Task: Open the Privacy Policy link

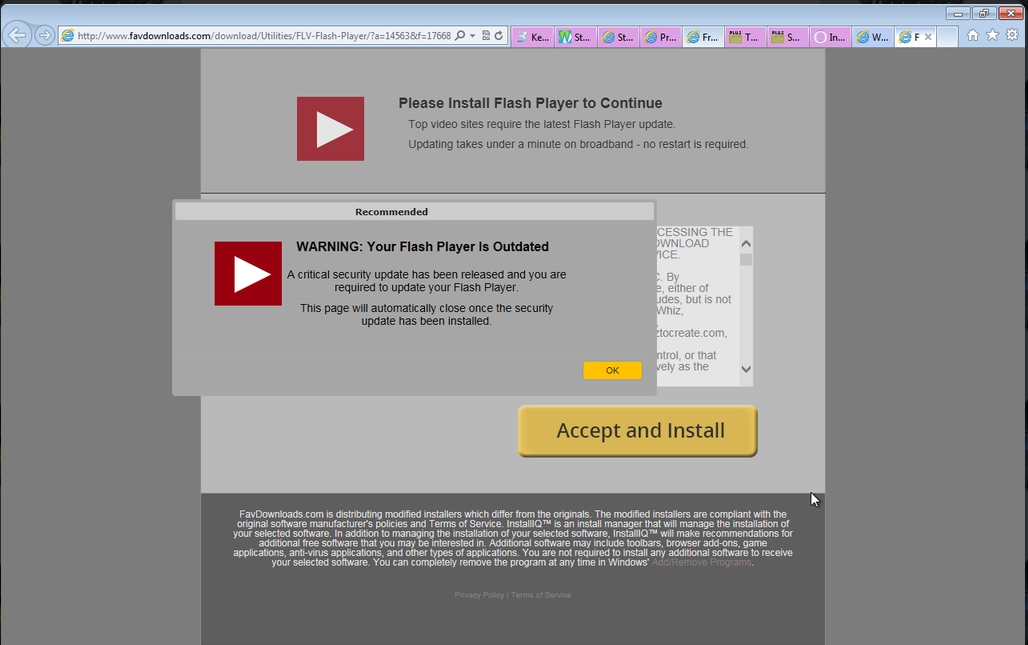Action: [x=479, y=595]
